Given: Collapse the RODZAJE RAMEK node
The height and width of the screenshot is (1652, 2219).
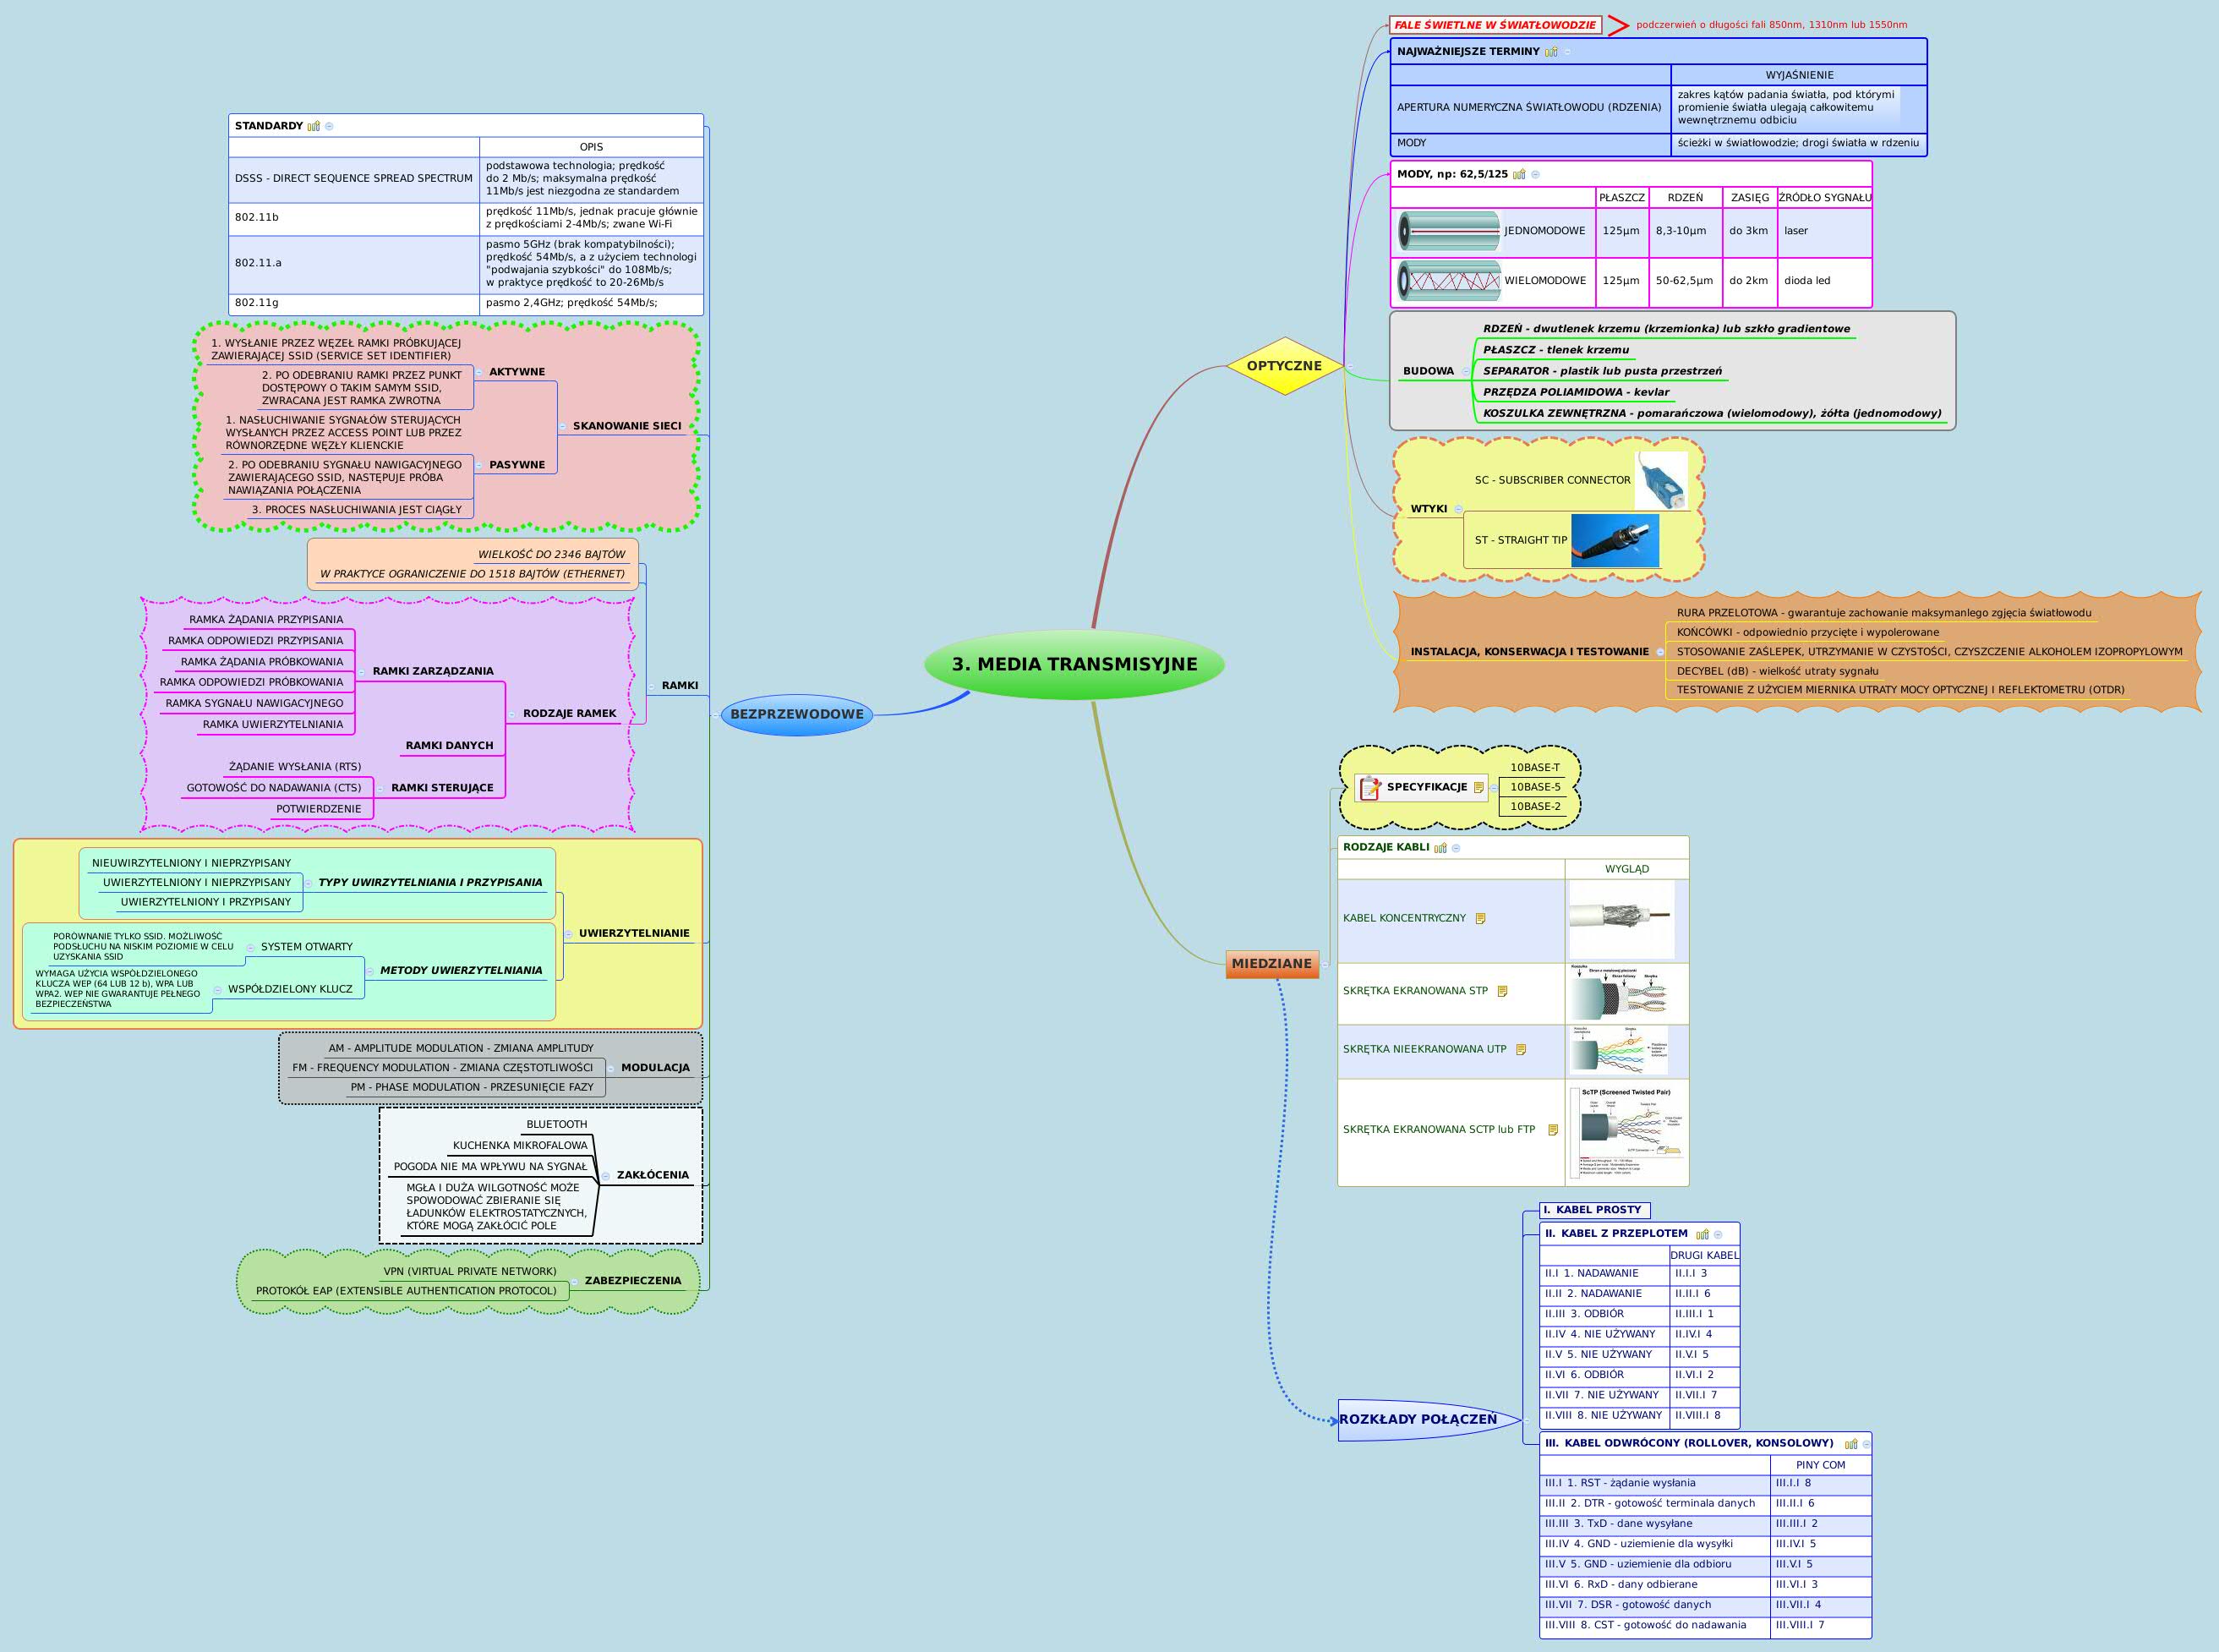Looking at the screenshot, I should pyautogui.click(x=512, y=714).
